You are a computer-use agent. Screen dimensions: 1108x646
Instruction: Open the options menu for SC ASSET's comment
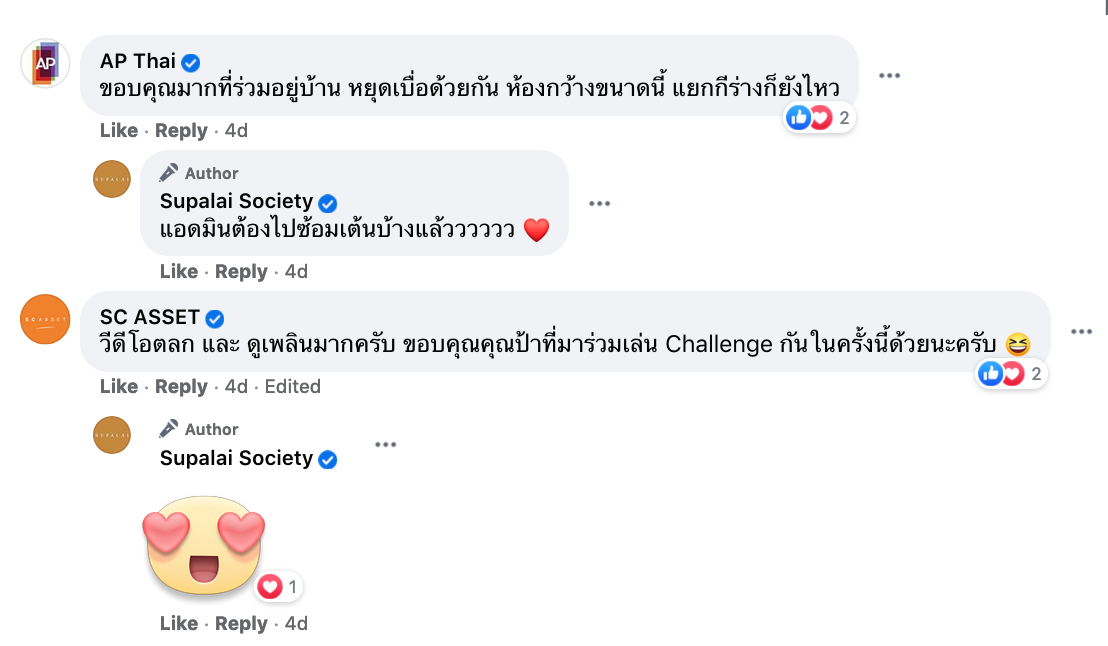pyautogui.click(x=1081, y=332)
